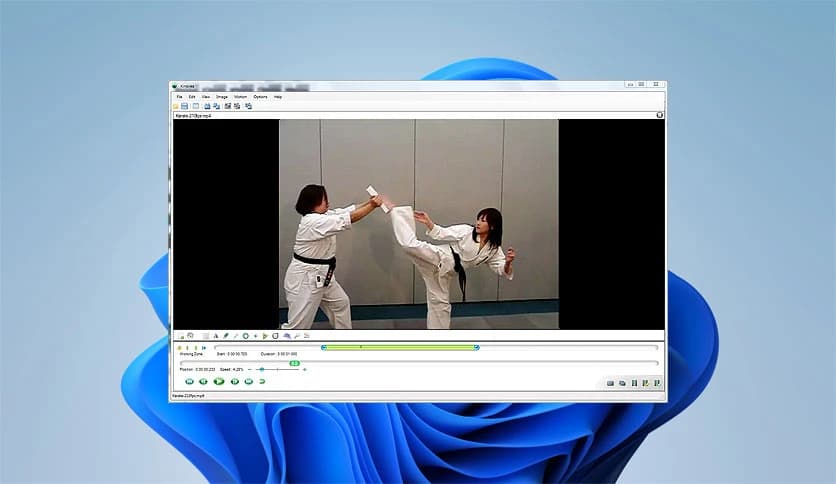The height and width of the screenshot is (484, 836).
Task: Select the line drawing tool
Action: [236, 336]
